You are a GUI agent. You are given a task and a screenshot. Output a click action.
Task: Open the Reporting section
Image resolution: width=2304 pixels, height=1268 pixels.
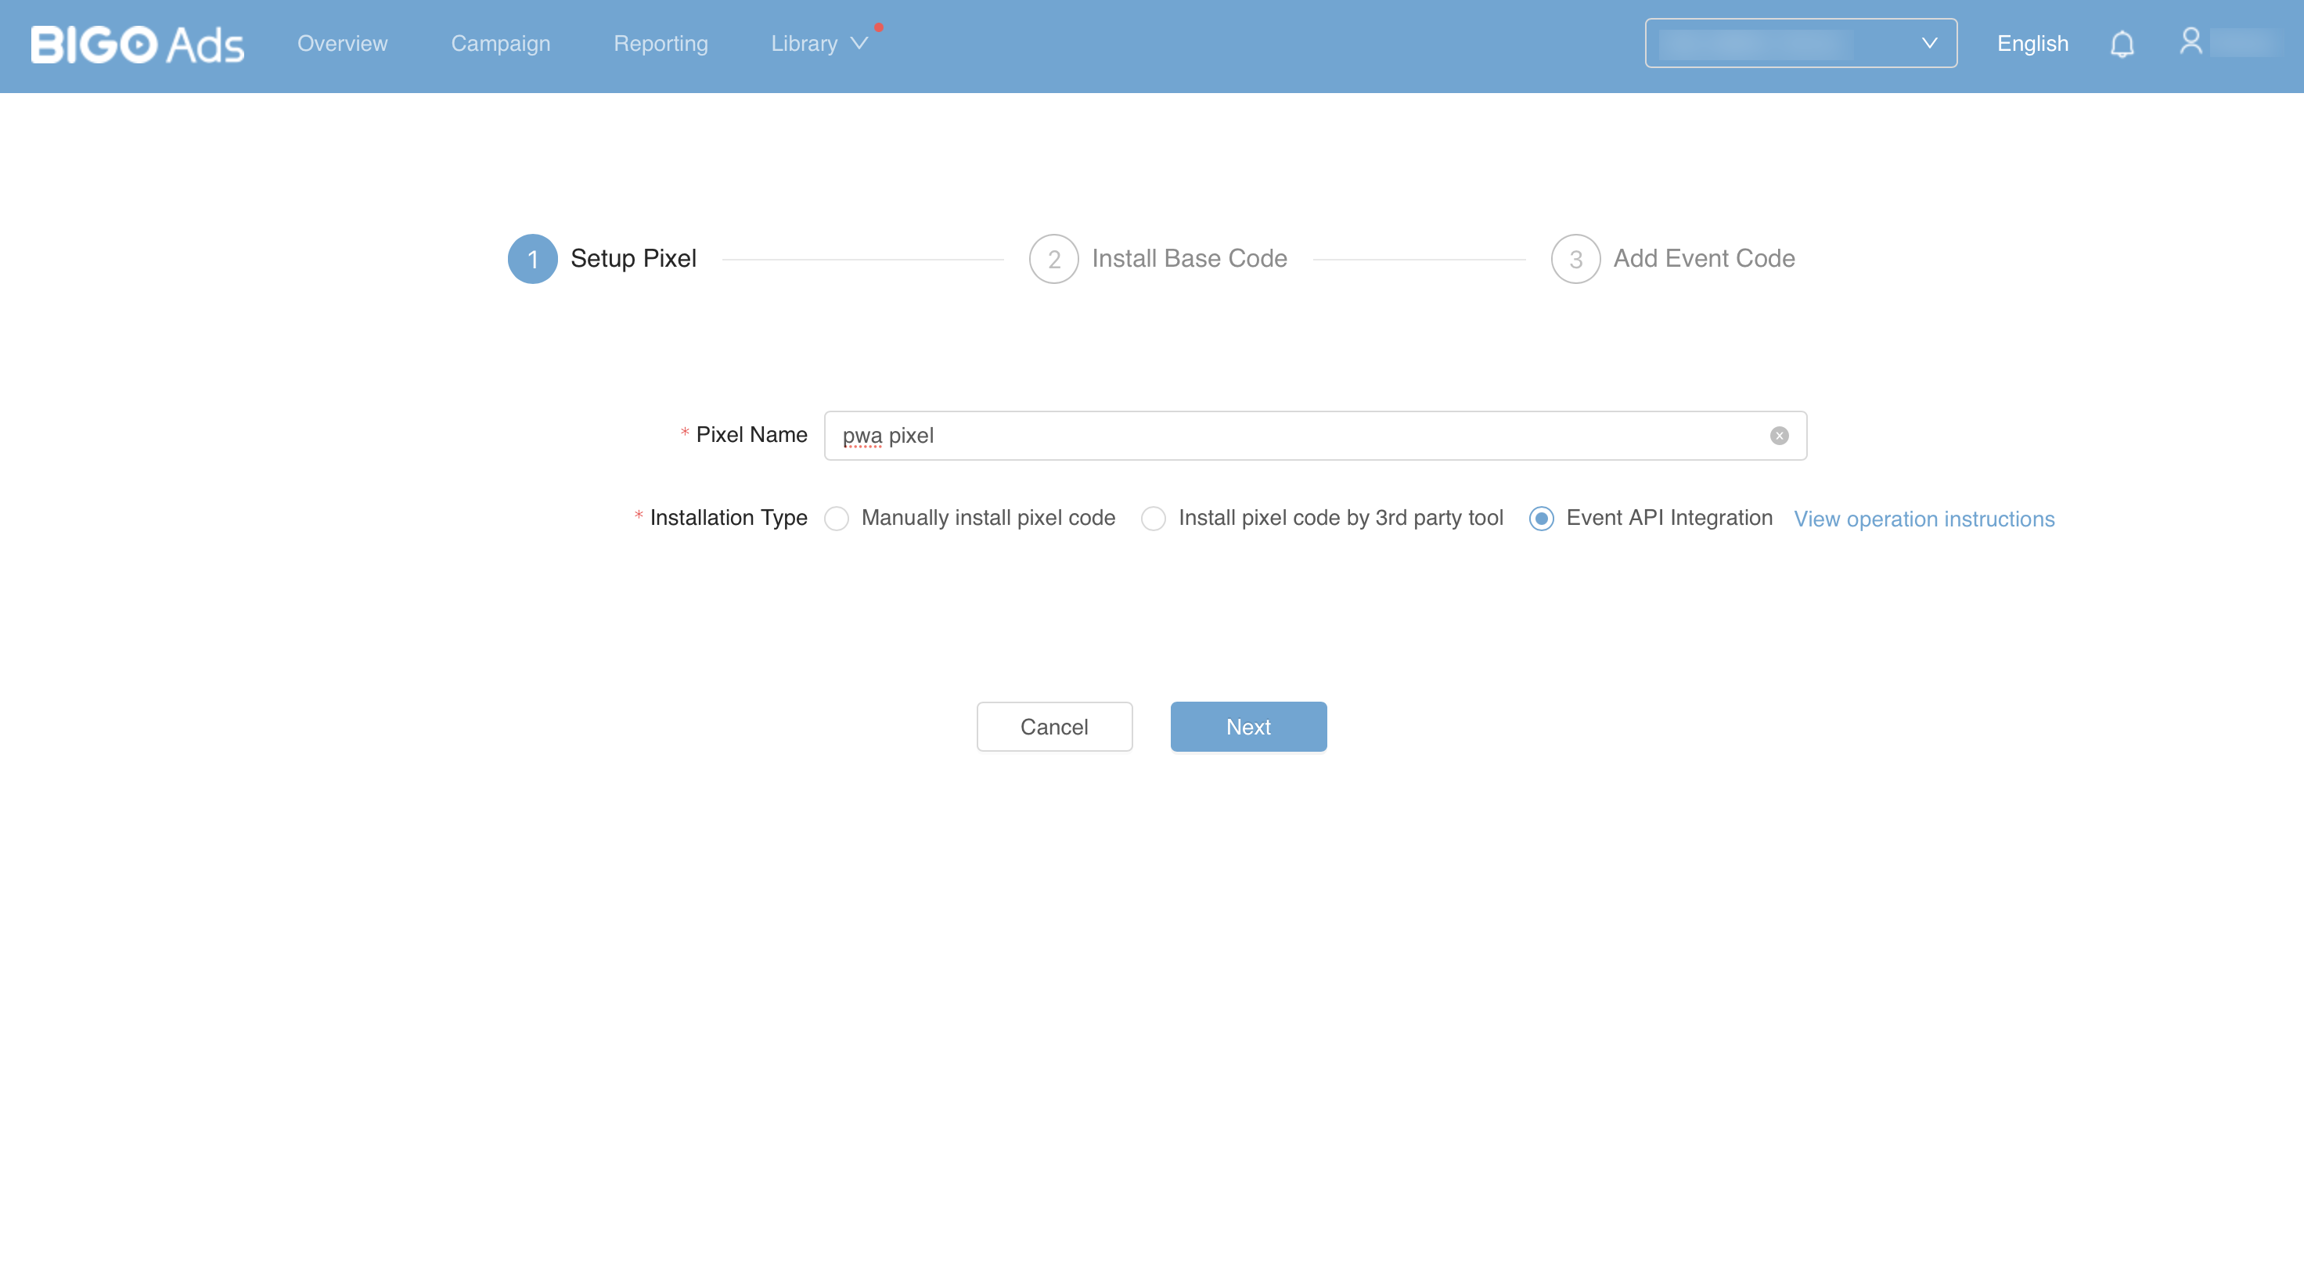tap(660, 44)
